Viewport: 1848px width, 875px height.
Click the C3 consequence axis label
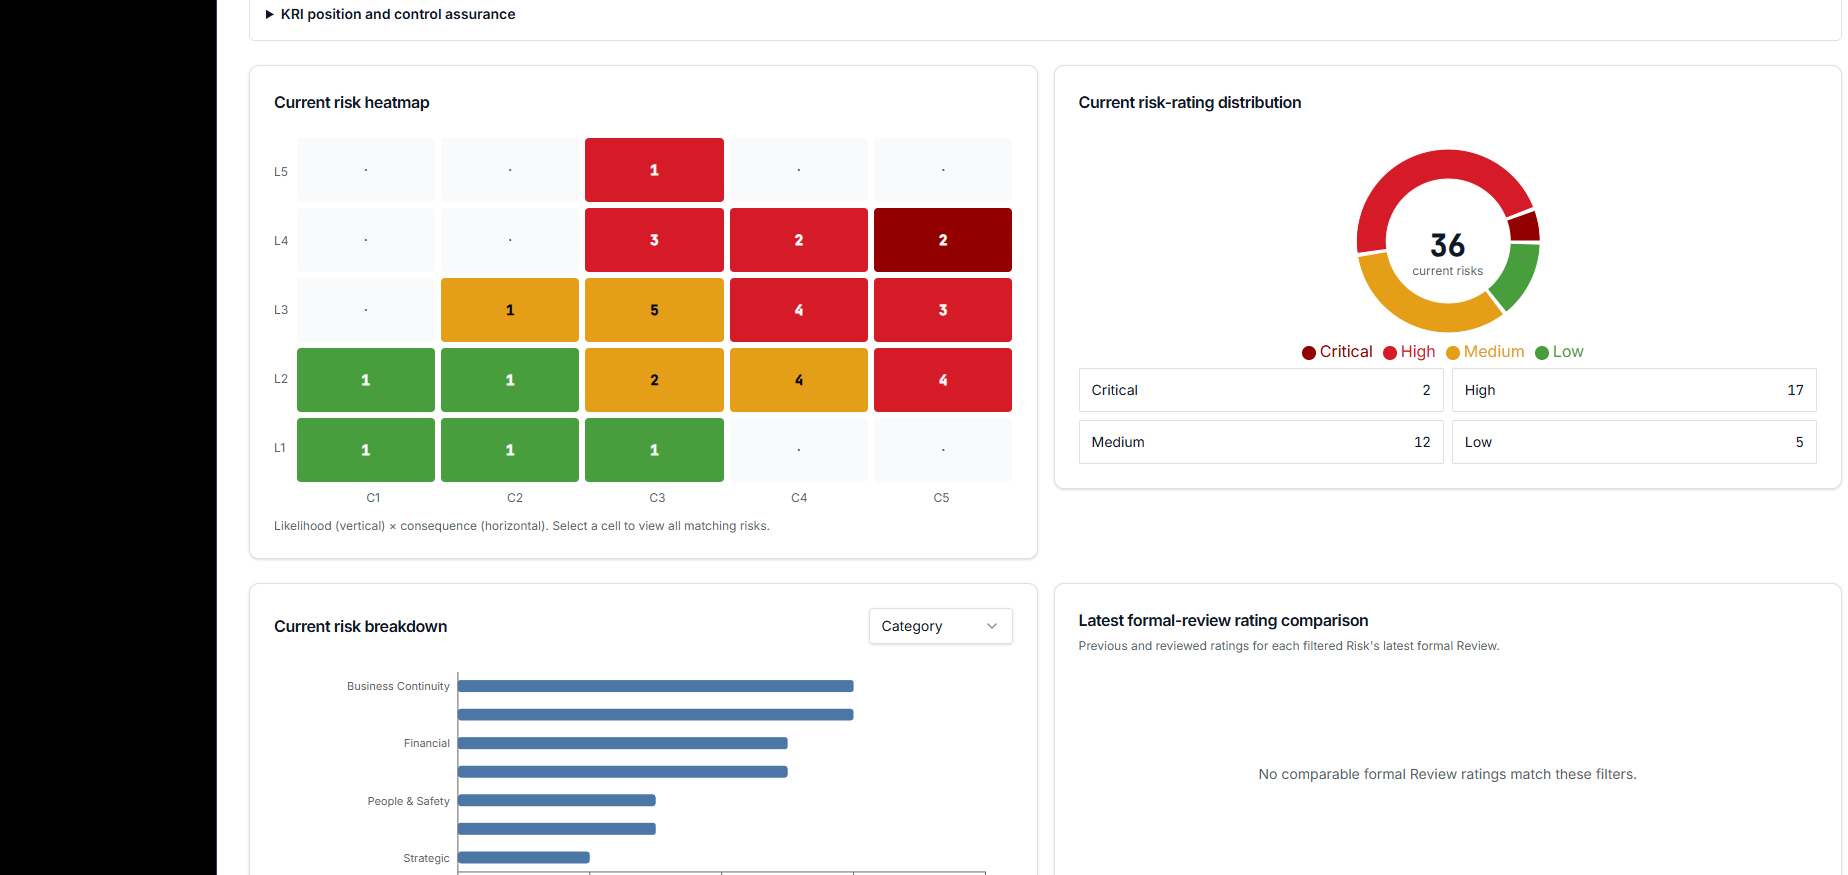657,498
